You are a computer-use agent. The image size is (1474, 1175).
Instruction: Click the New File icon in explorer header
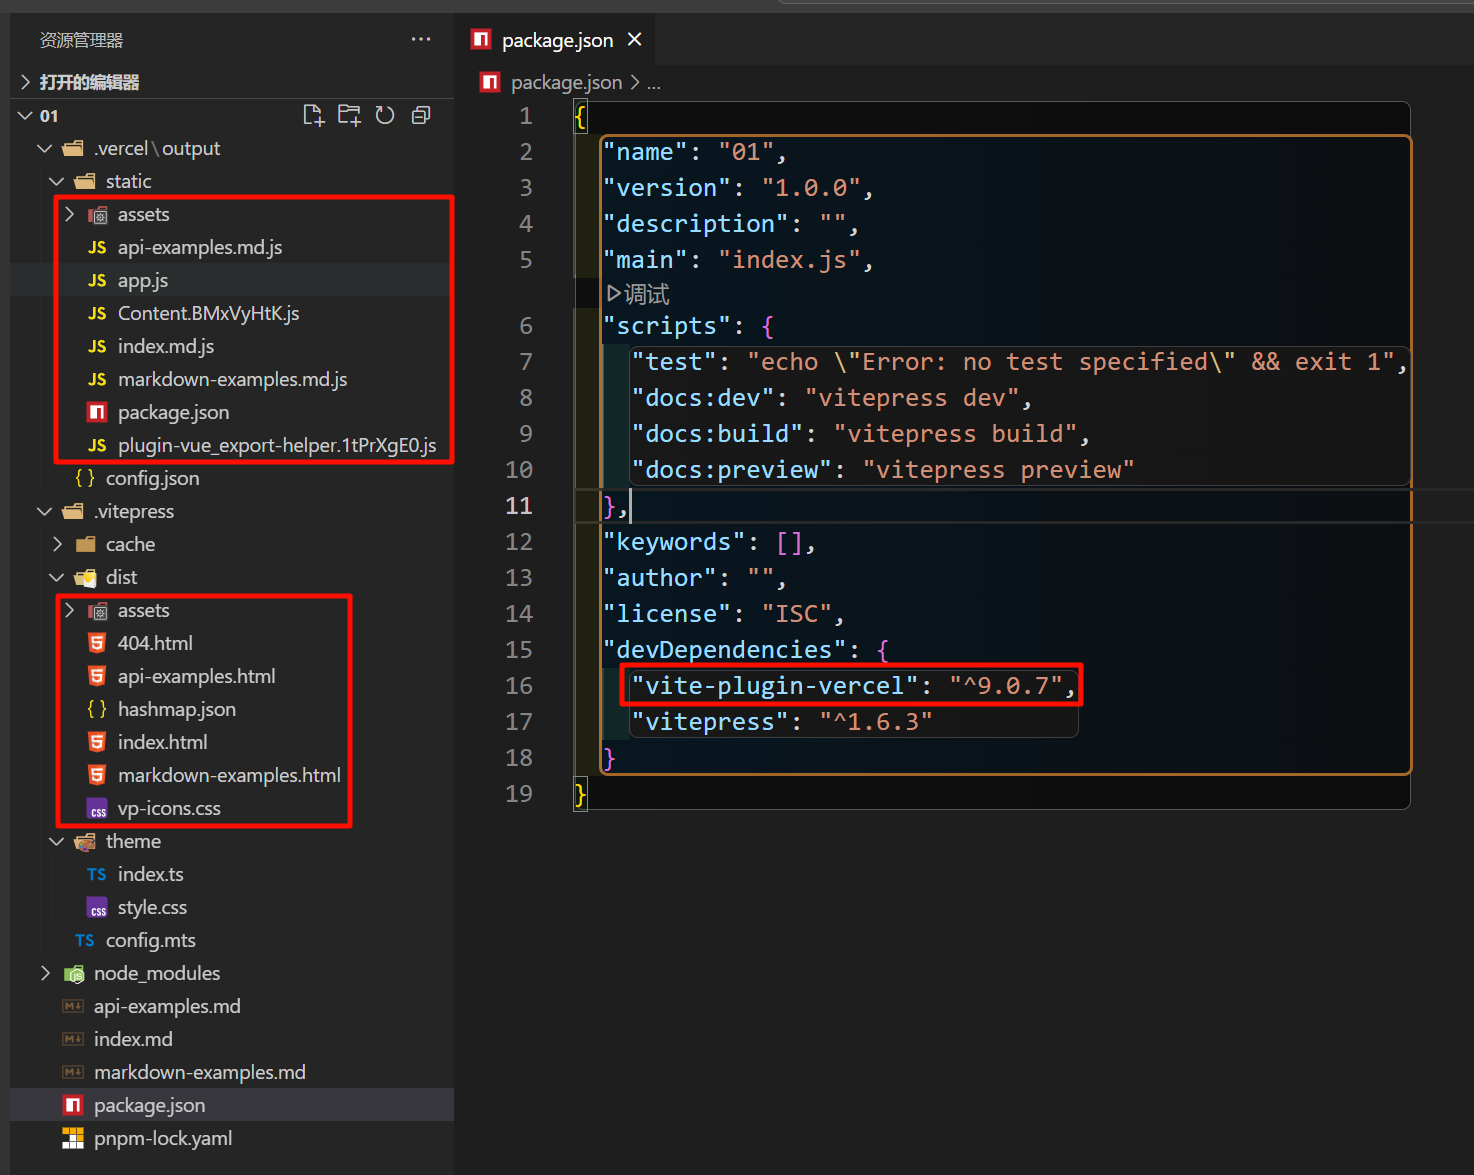coord(313,116)
